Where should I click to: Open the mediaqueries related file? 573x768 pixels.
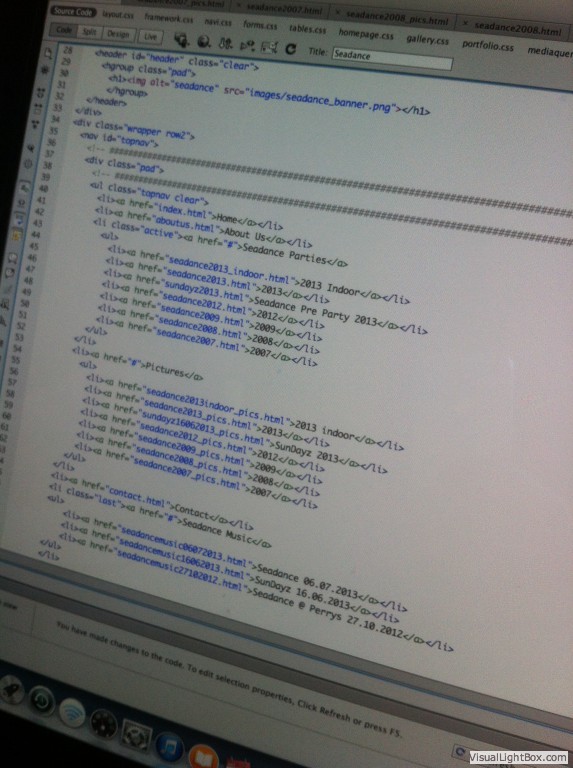(x=549, y=51)
